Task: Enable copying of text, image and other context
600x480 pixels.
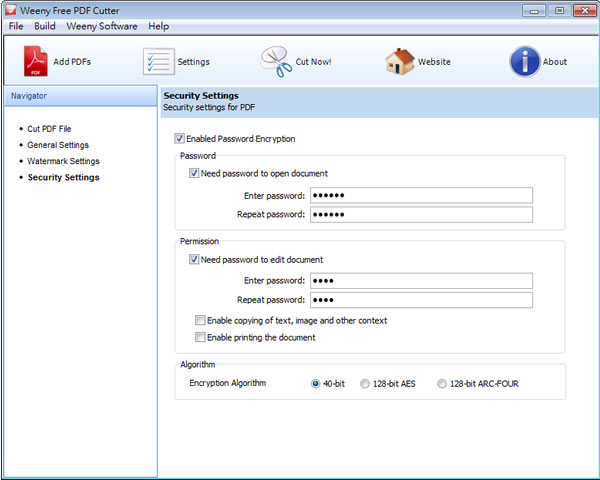Action: 200,320
